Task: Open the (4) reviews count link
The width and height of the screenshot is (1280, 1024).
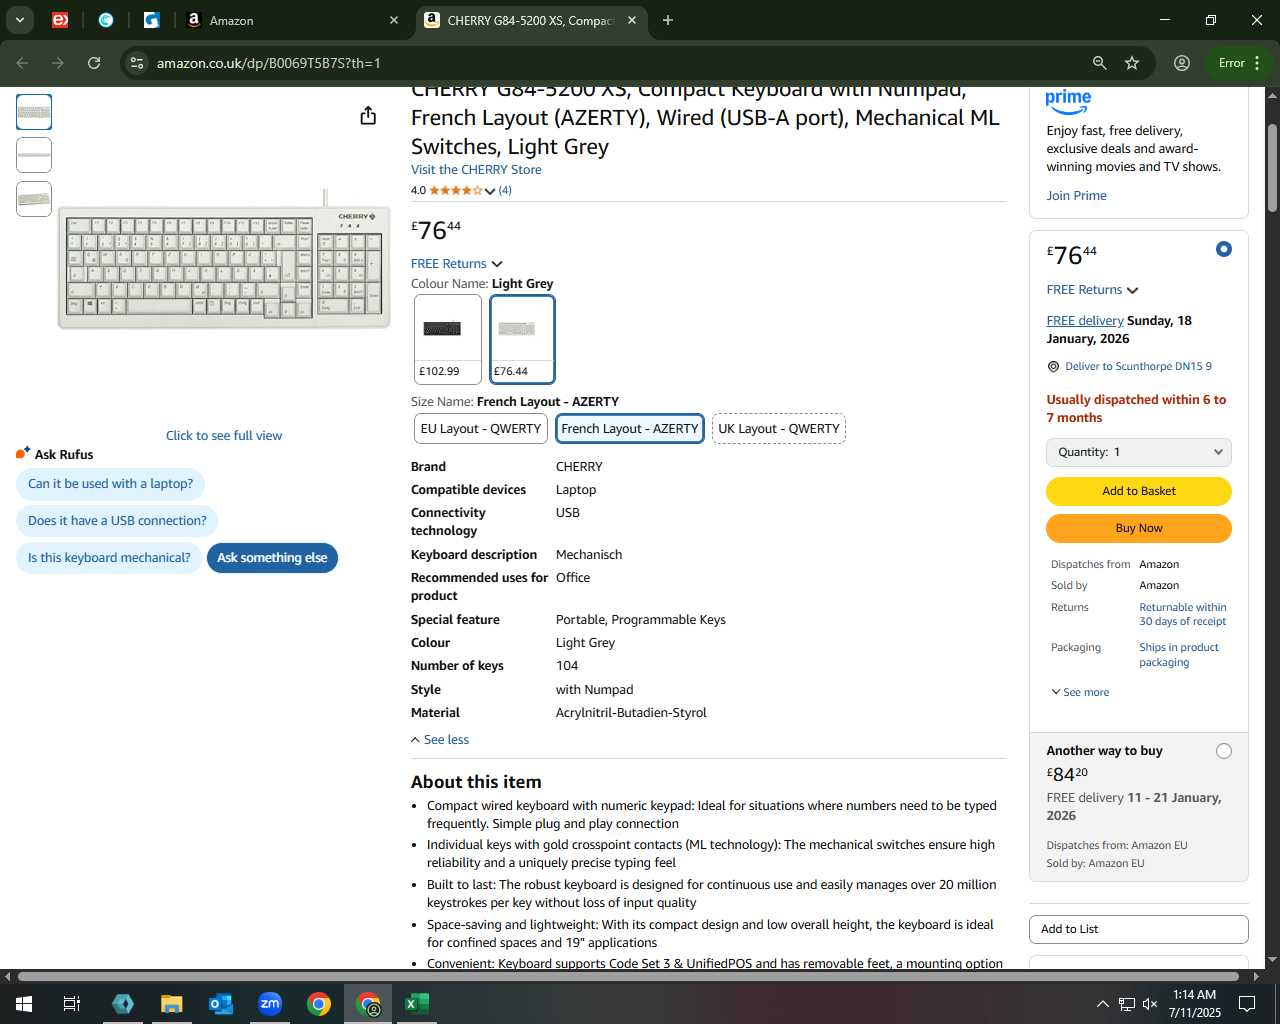Action: (505, 190)
